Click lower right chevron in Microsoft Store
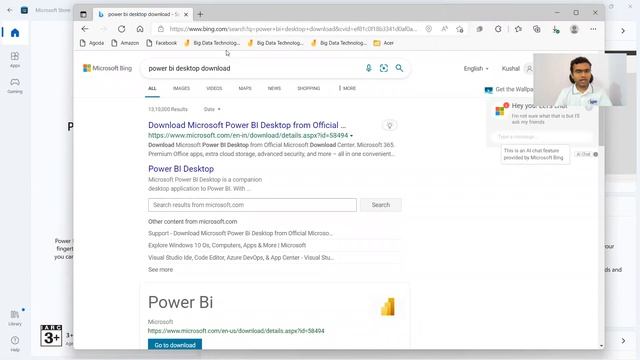 click(623, 340)
